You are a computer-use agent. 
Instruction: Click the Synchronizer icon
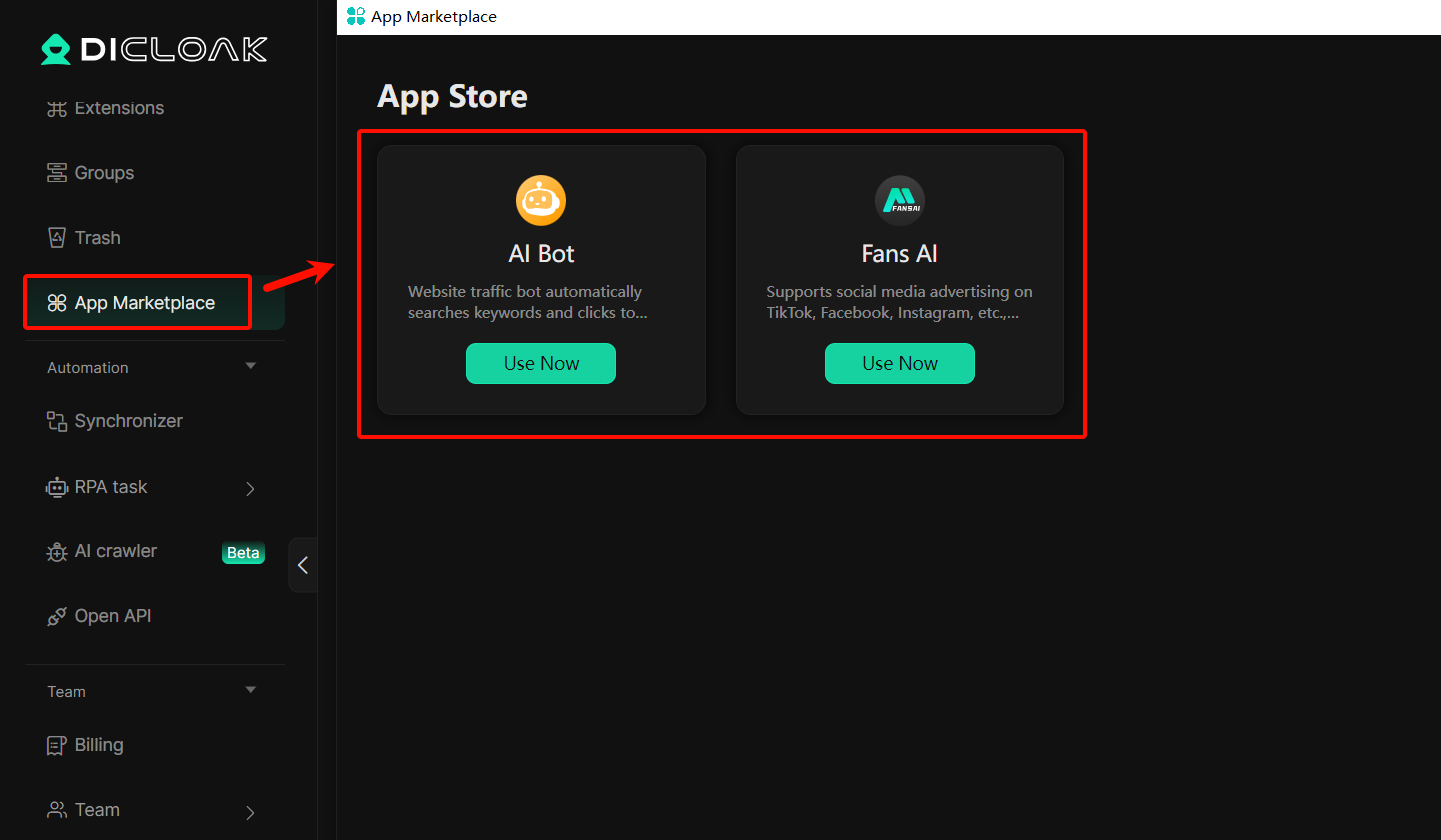click(57, 421)
